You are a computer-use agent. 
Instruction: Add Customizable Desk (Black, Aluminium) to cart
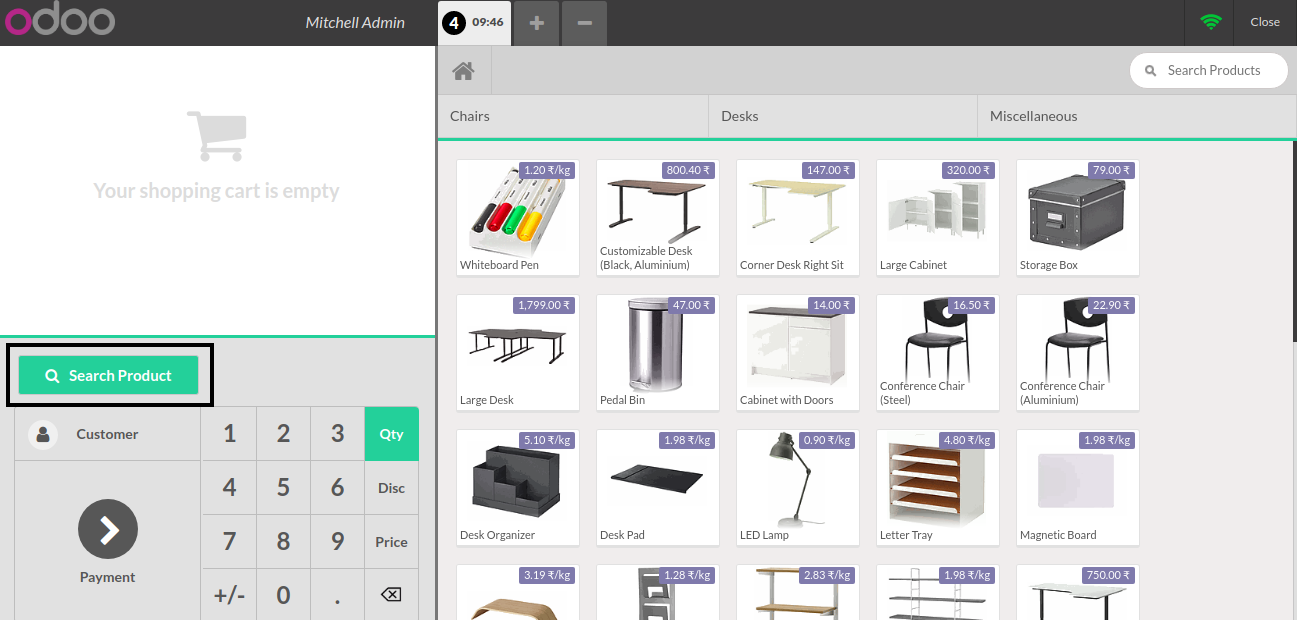point(658,217)
